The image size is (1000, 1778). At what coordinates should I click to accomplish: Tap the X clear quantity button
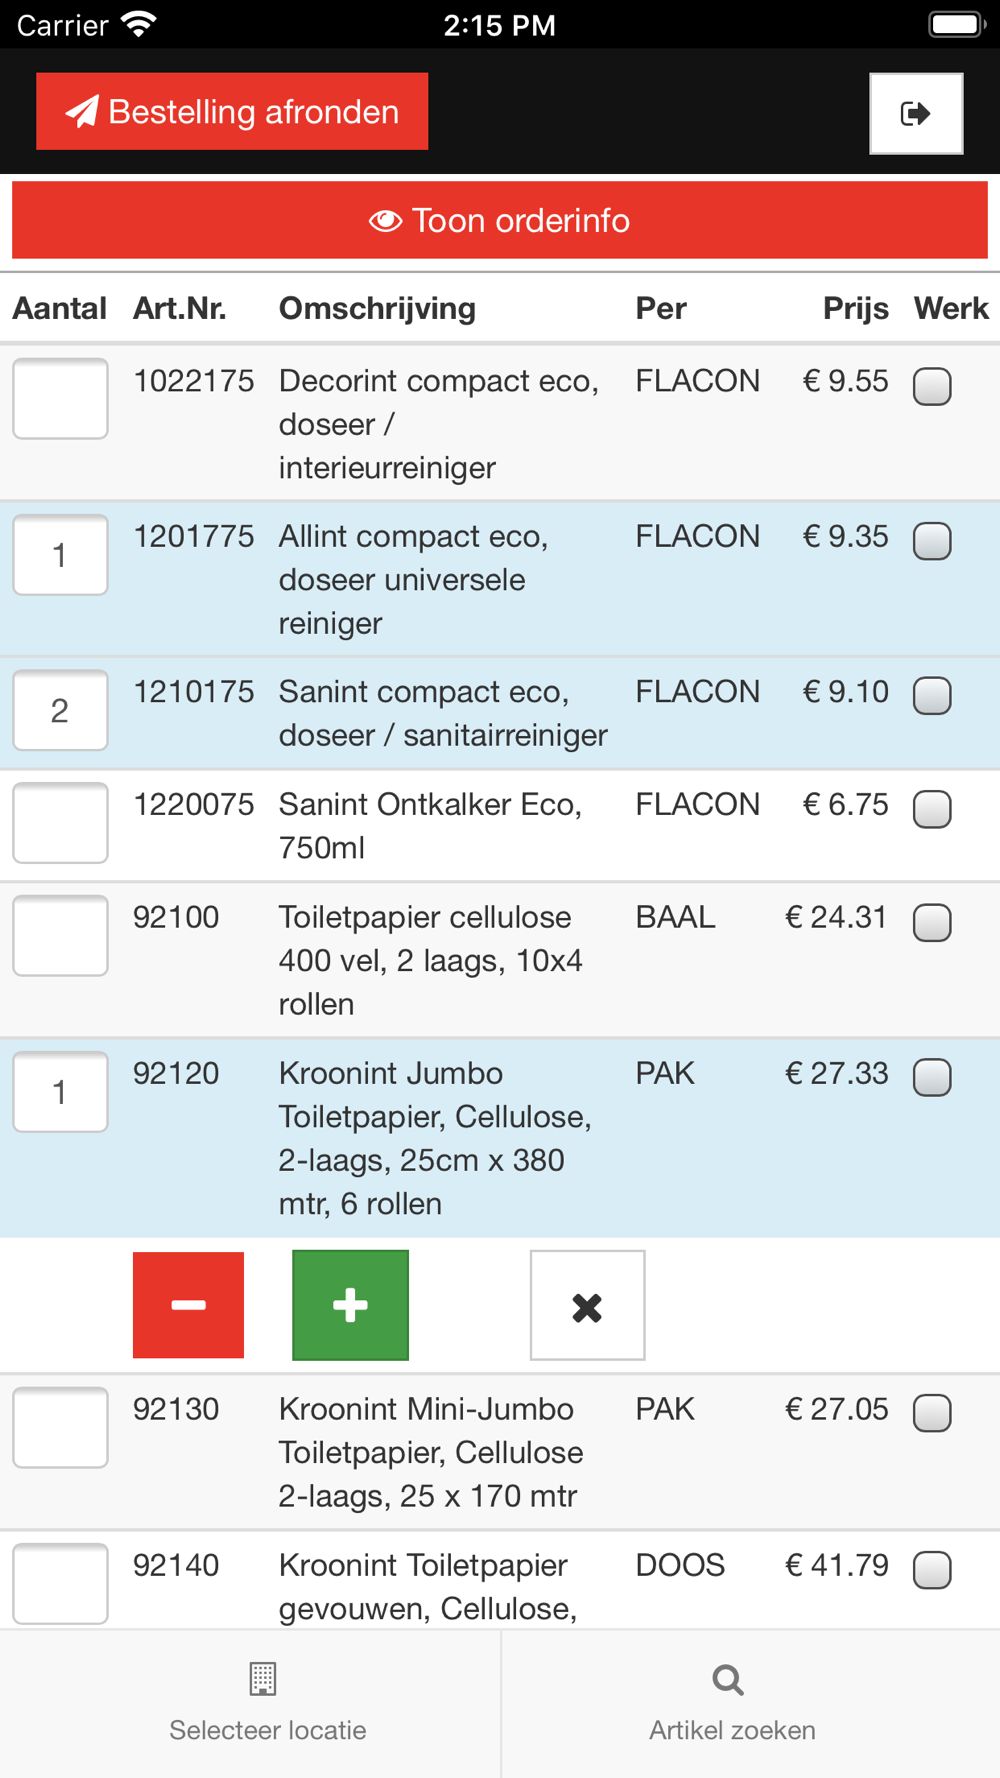pyautogui.click(x=587, y=1305)
